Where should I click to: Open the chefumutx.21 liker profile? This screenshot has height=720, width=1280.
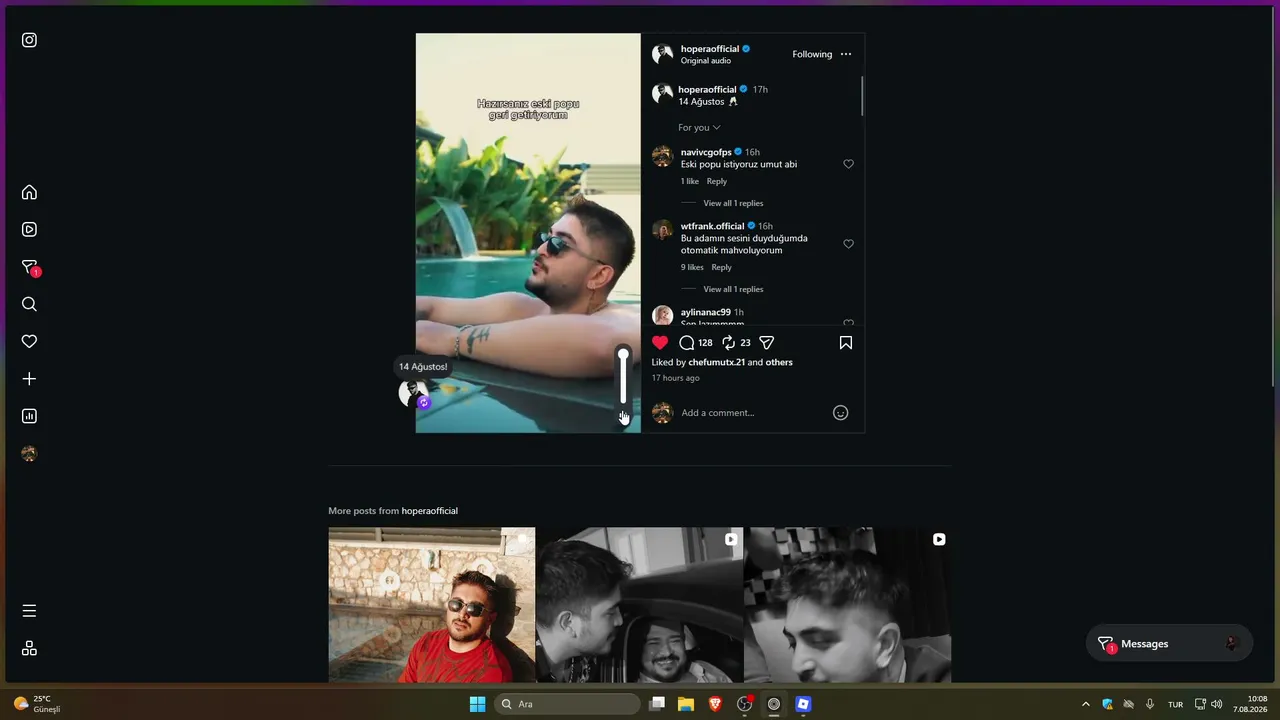click(717, 362)
